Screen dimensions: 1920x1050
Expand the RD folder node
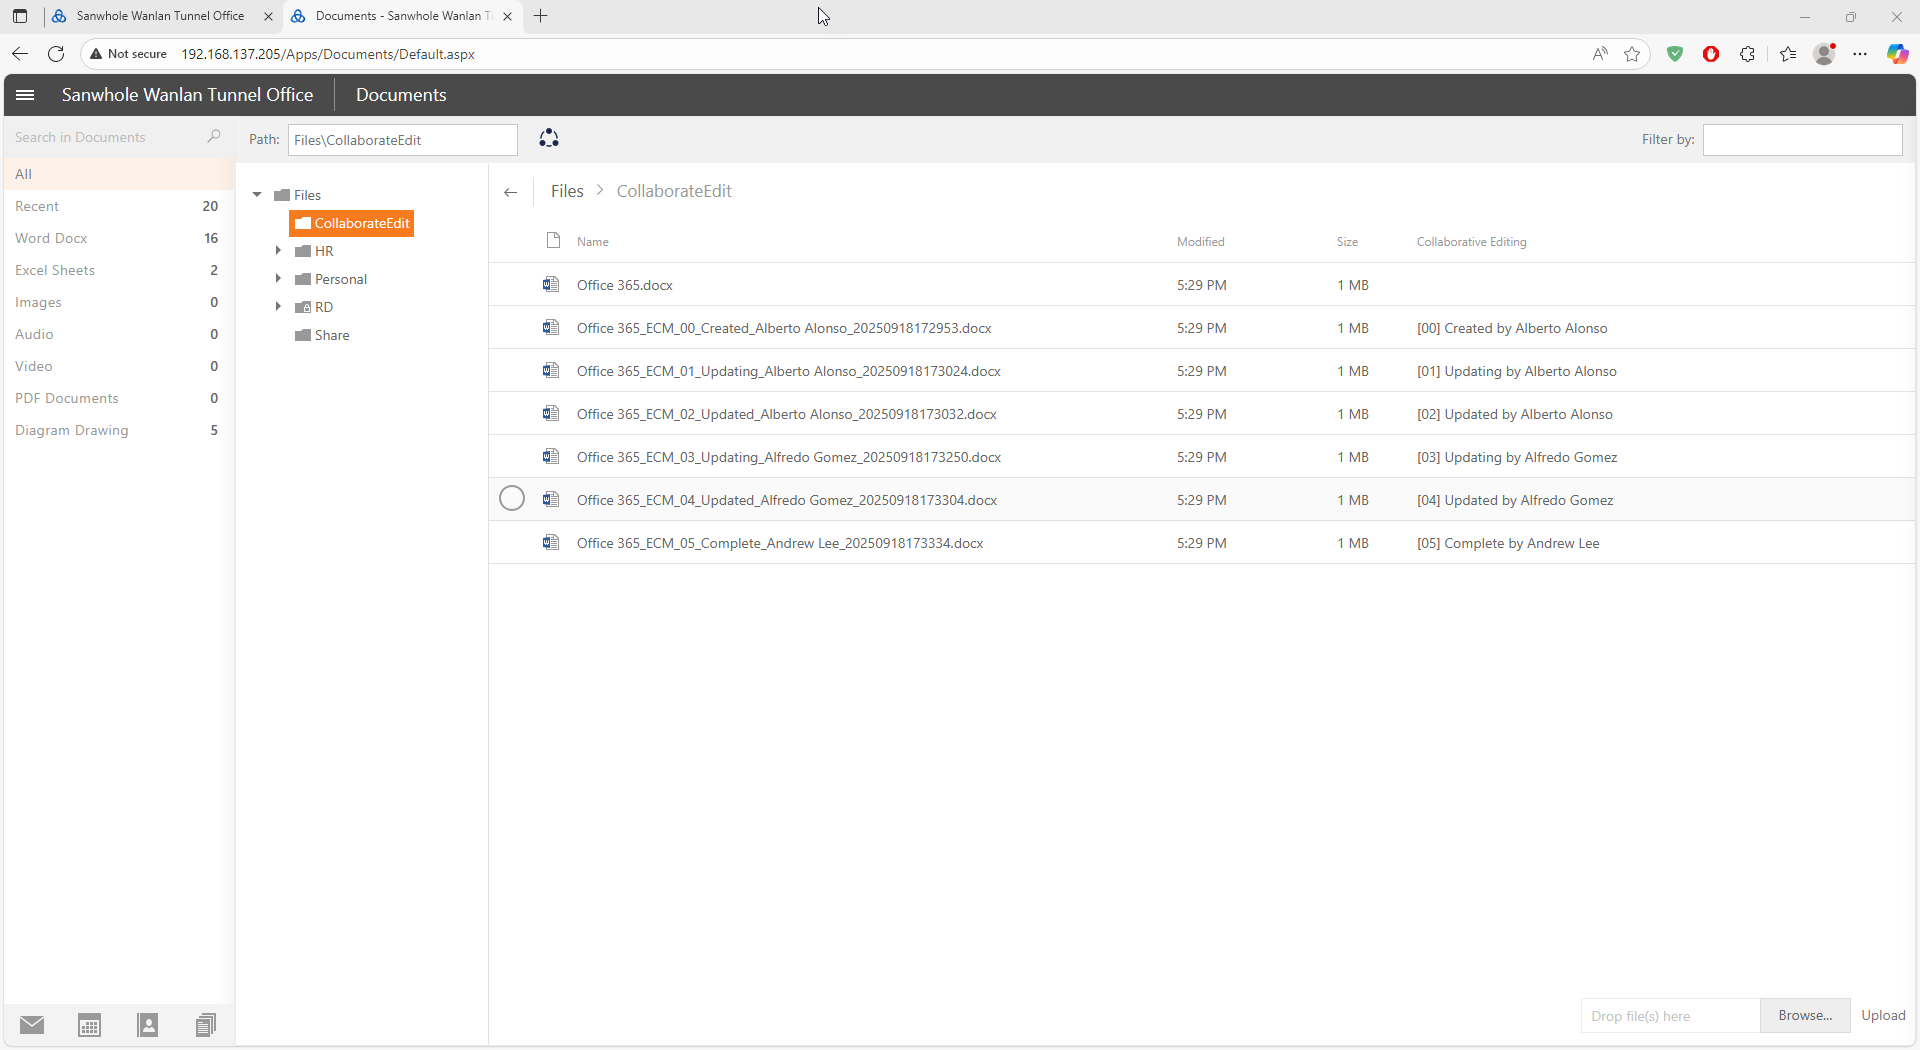(x=278, y=307)
